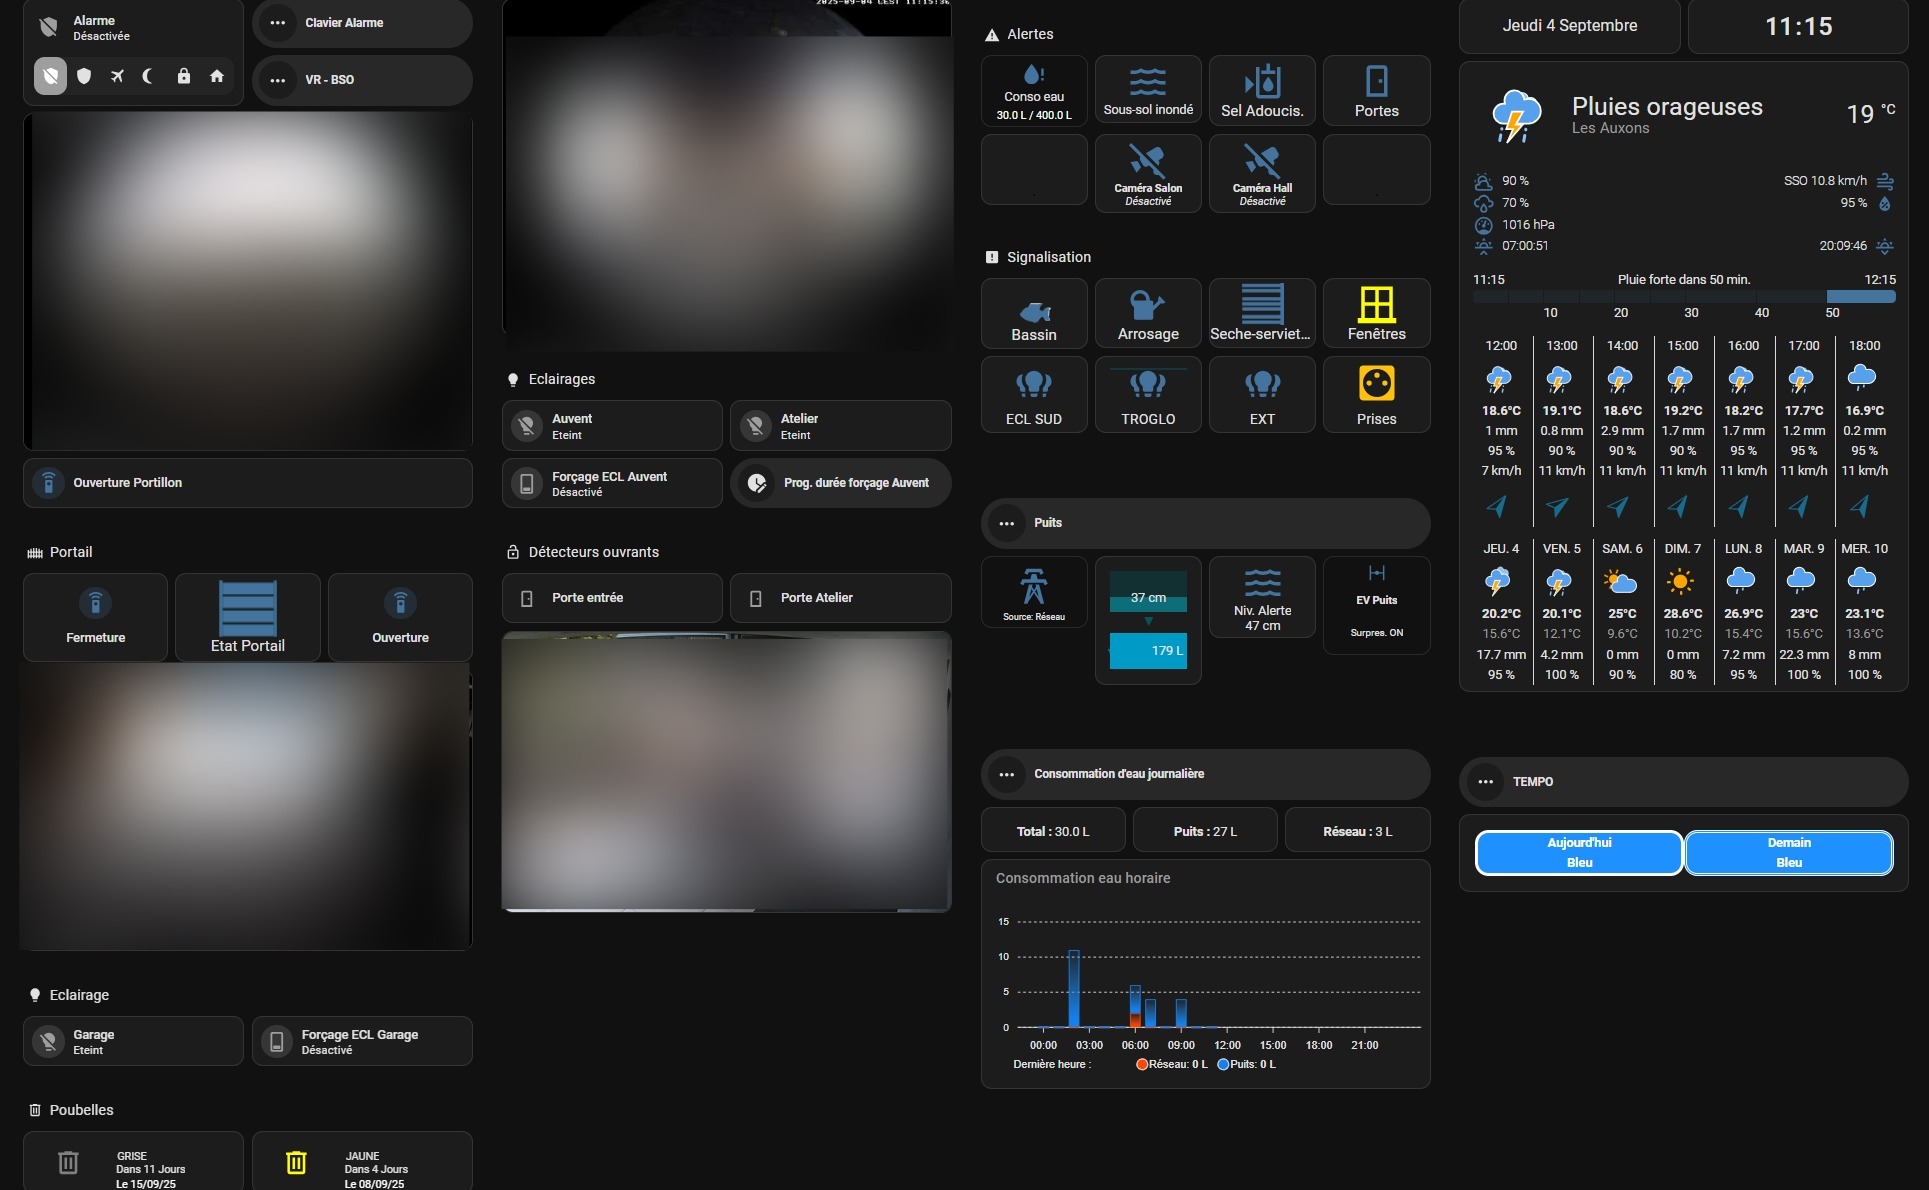Click the Sous-sol inondé waves icon
The width and height of the screenshot is (1929, 1190).
pos(1147,81)
